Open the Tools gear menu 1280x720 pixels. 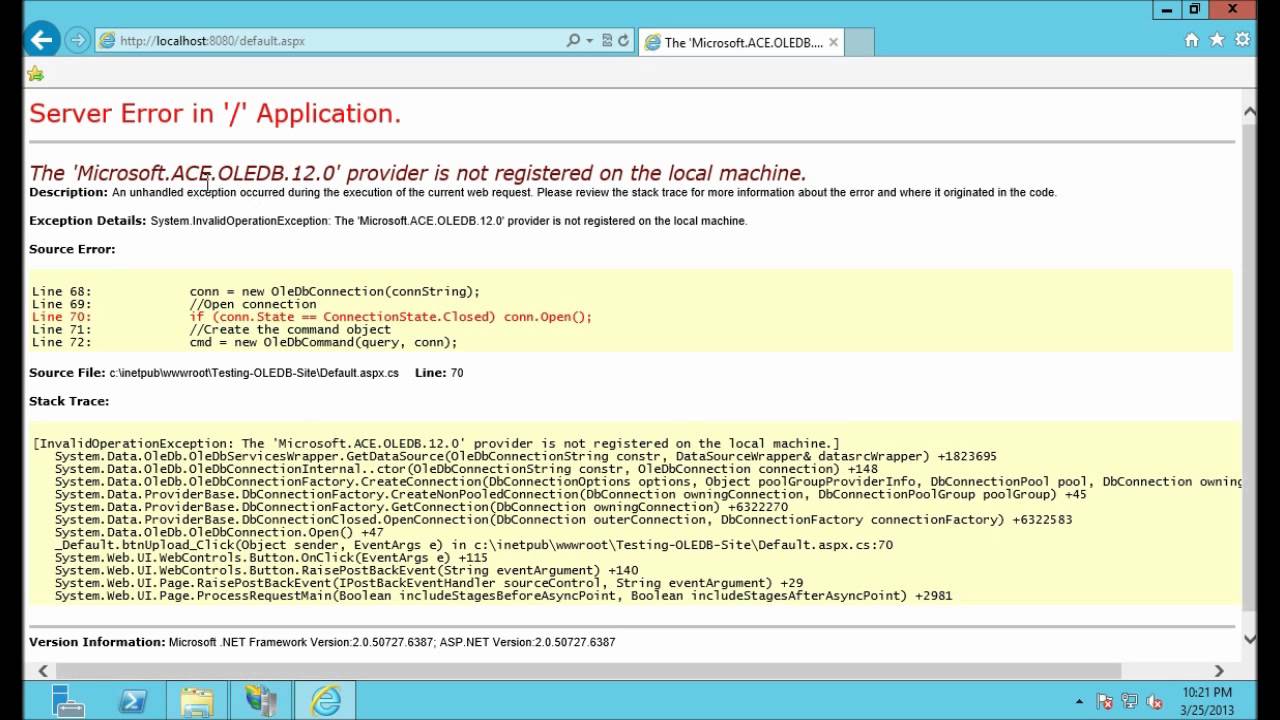point(1242,40)
